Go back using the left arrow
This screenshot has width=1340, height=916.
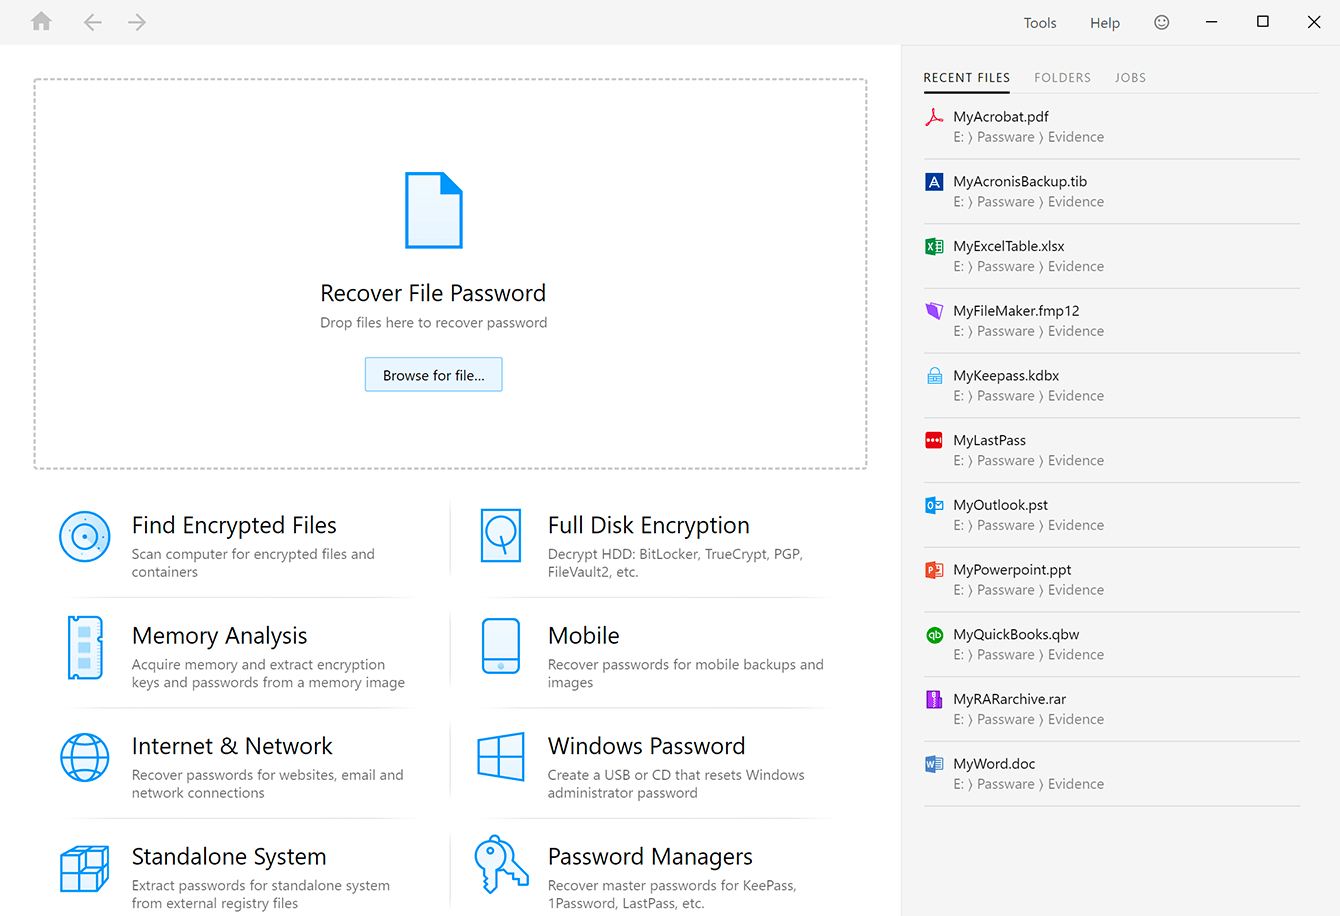point(93,22)
